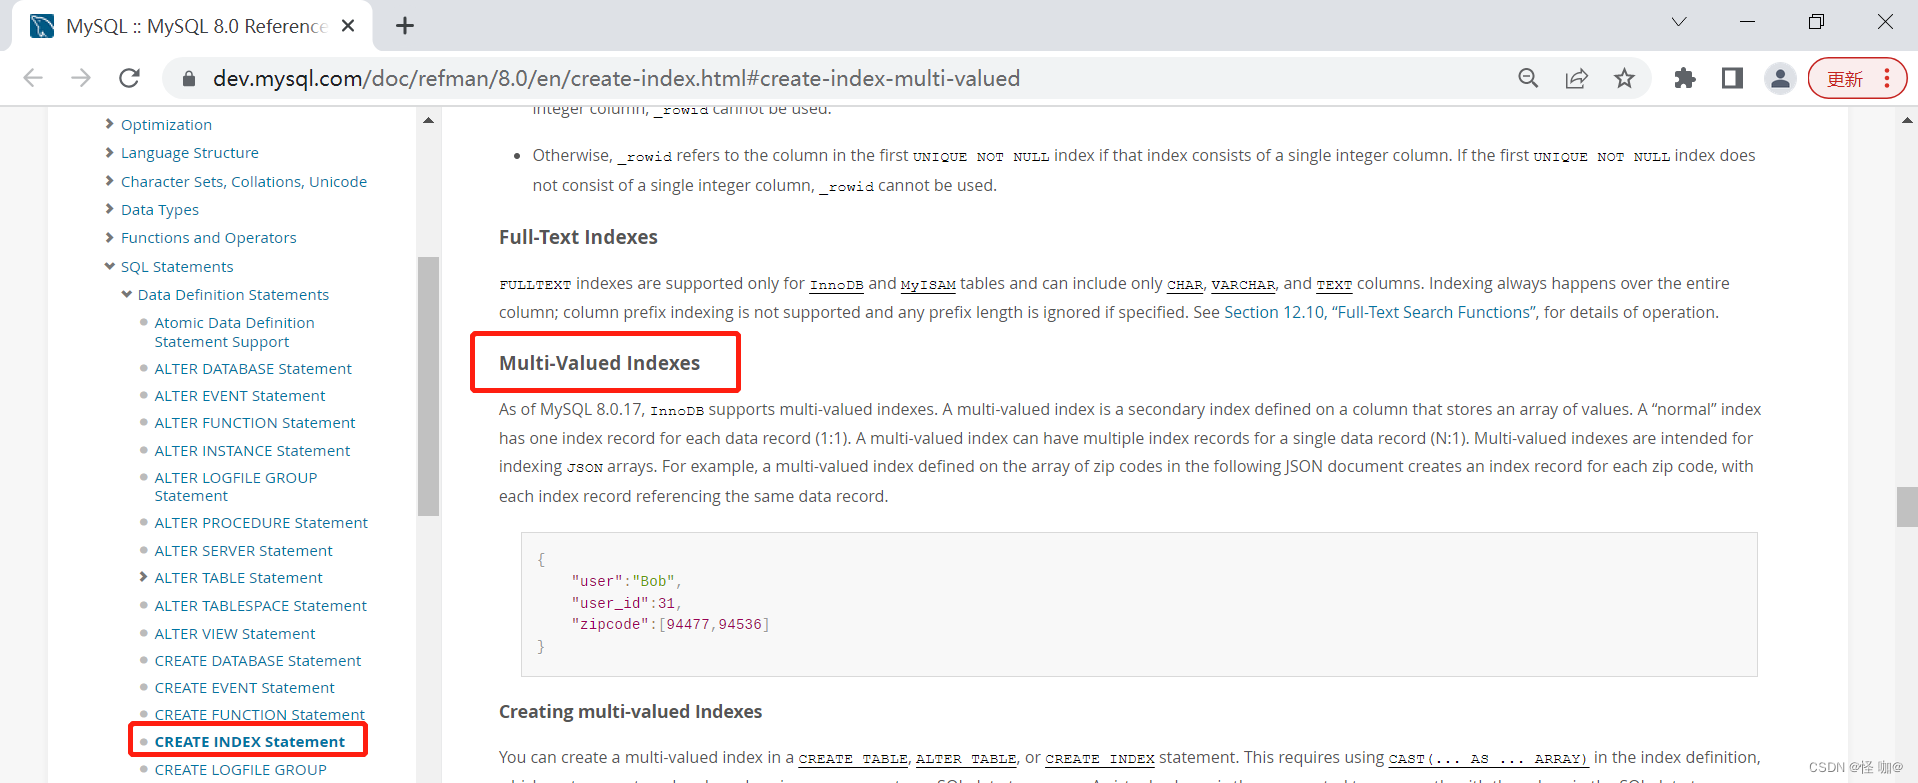The image size is (1918, 783).
Task: Open CREATE LOGFILE GROUP link
Action: point(240,770)
